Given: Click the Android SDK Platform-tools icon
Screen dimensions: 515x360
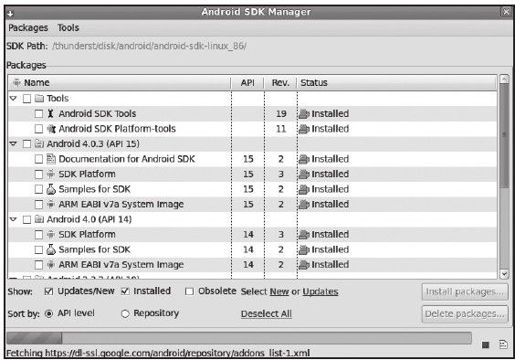Looking at the screenshot, I should tap(51, 129).
